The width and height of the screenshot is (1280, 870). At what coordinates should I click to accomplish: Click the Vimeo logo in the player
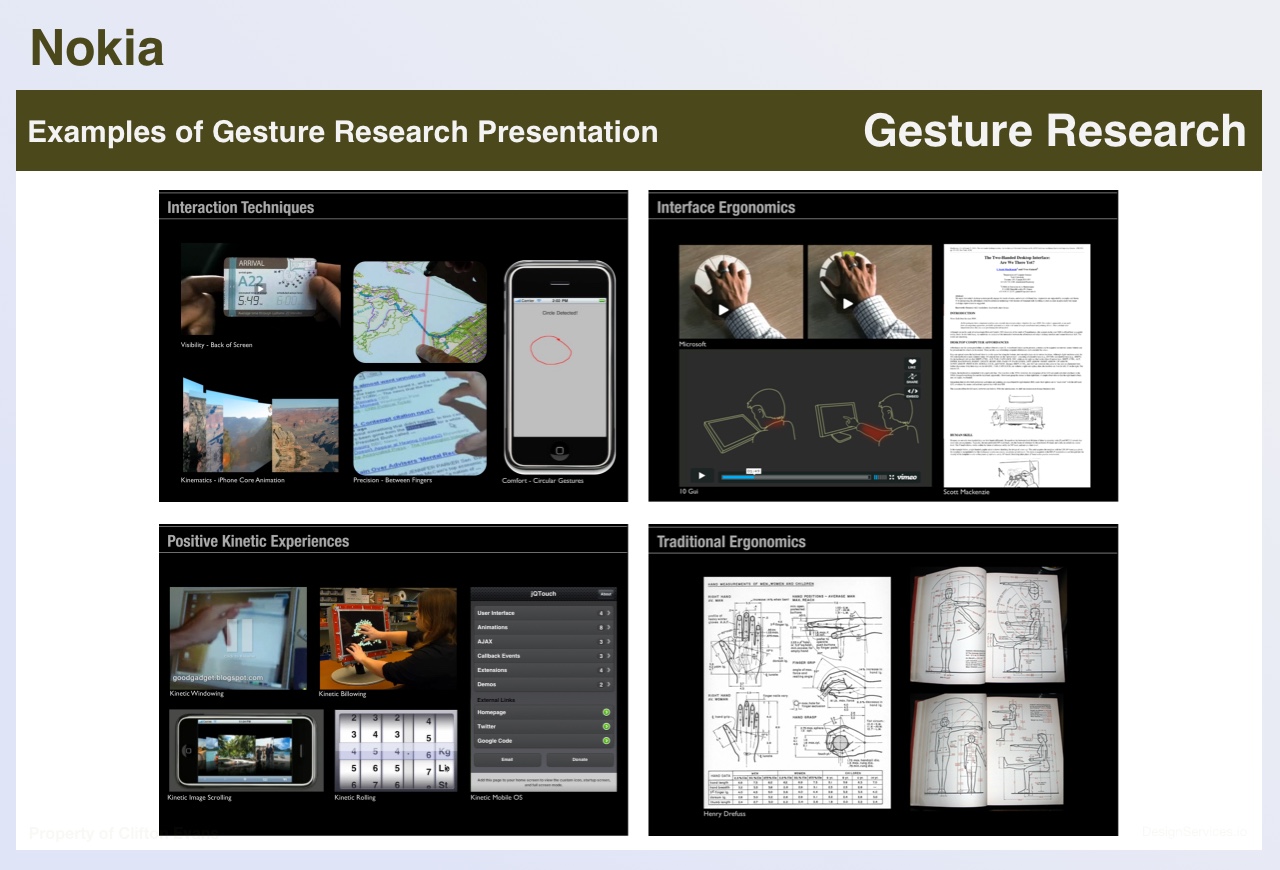pyautogui.click(x=908, y=477)
